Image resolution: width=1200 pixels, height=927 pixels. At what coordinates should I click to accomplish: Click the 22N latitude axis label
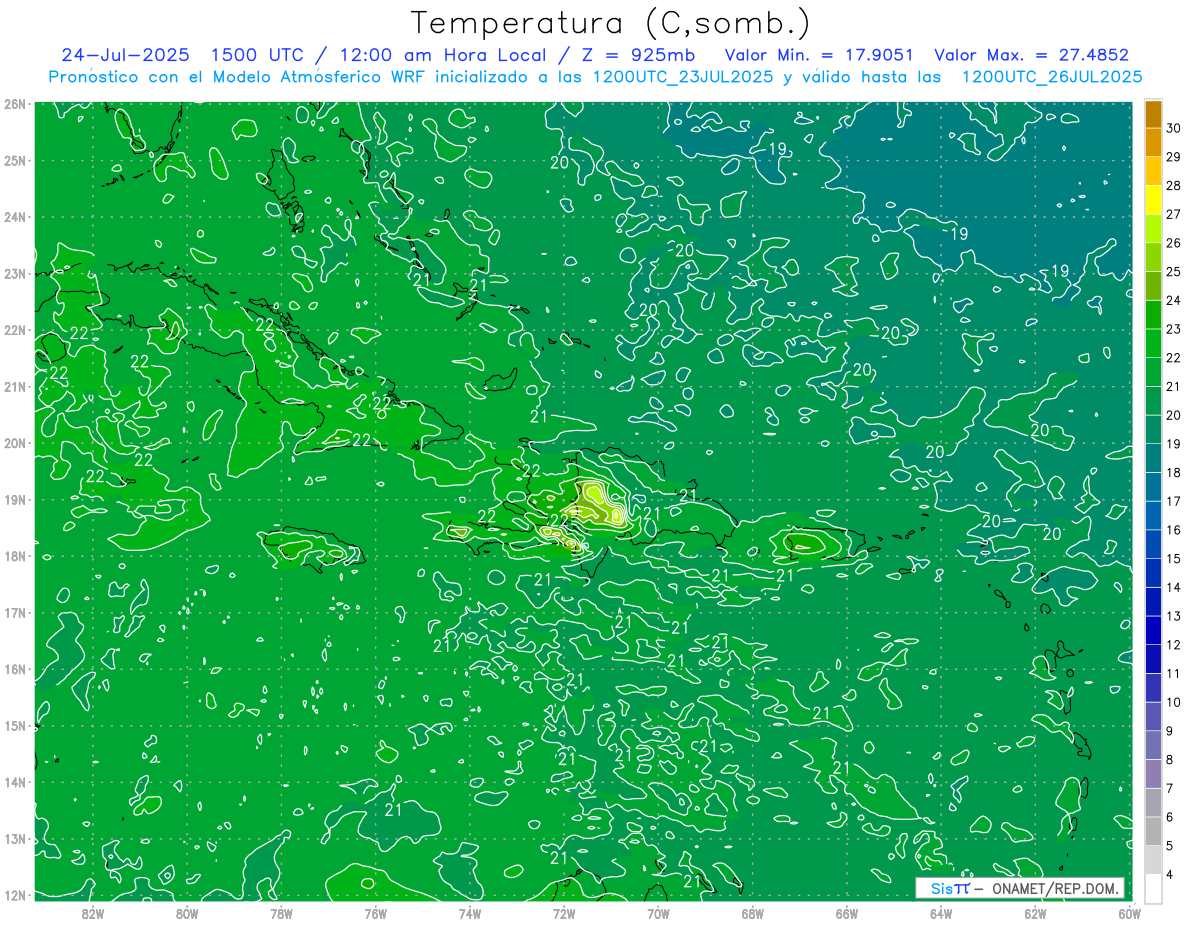tap(15, 330)
